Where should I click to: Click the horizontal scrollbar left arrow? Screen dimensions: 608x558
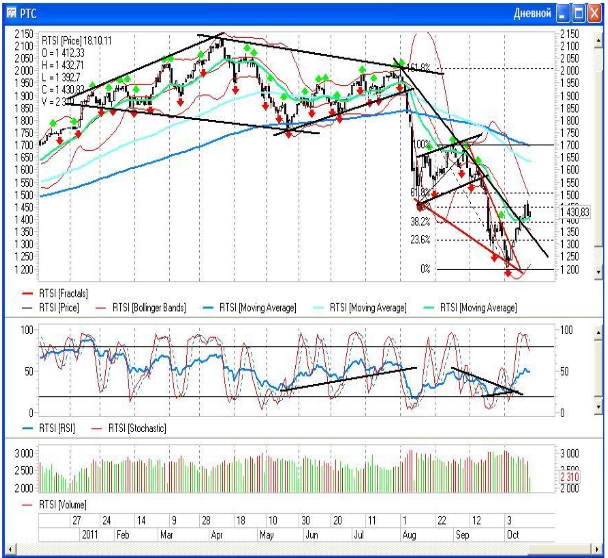click(10, 549)
